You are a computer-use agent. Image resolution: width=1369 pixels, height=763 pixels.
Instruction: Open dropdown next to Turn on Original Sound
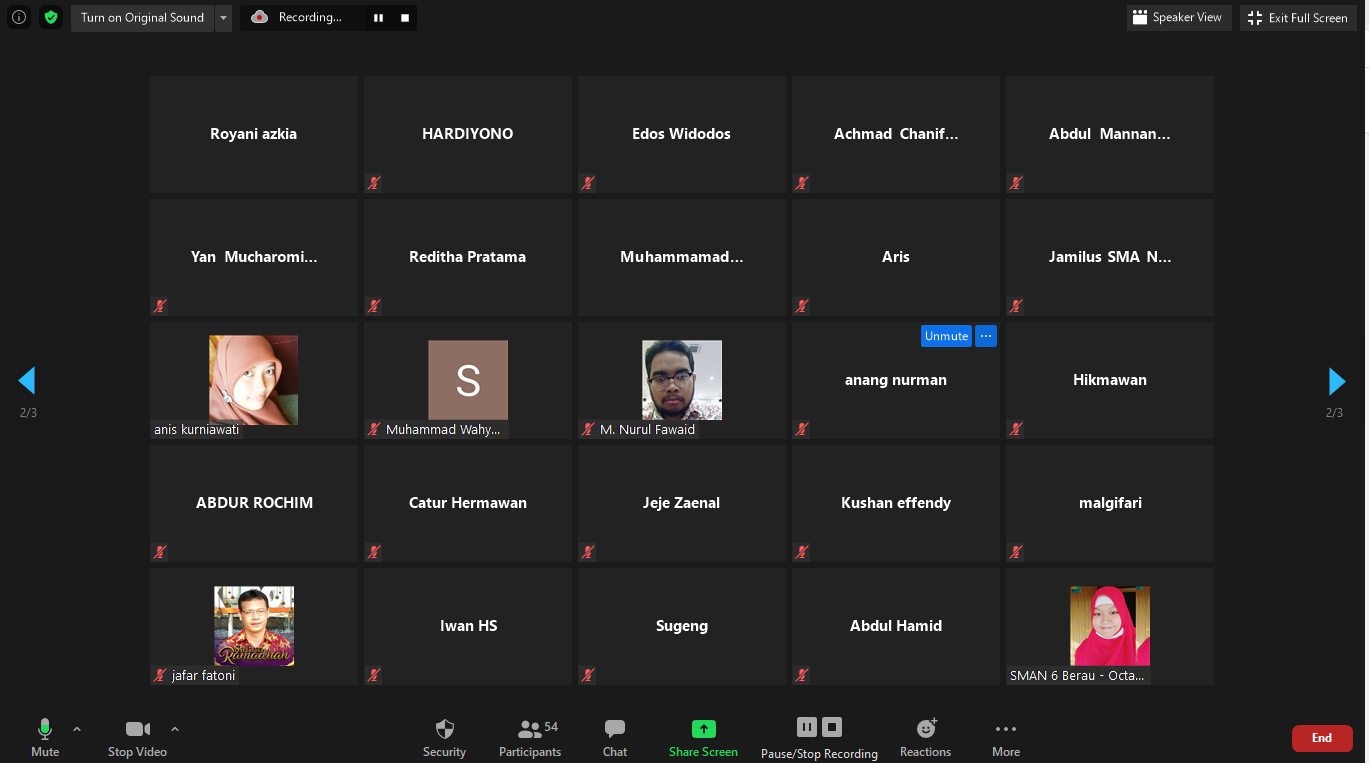pos(223,18)
